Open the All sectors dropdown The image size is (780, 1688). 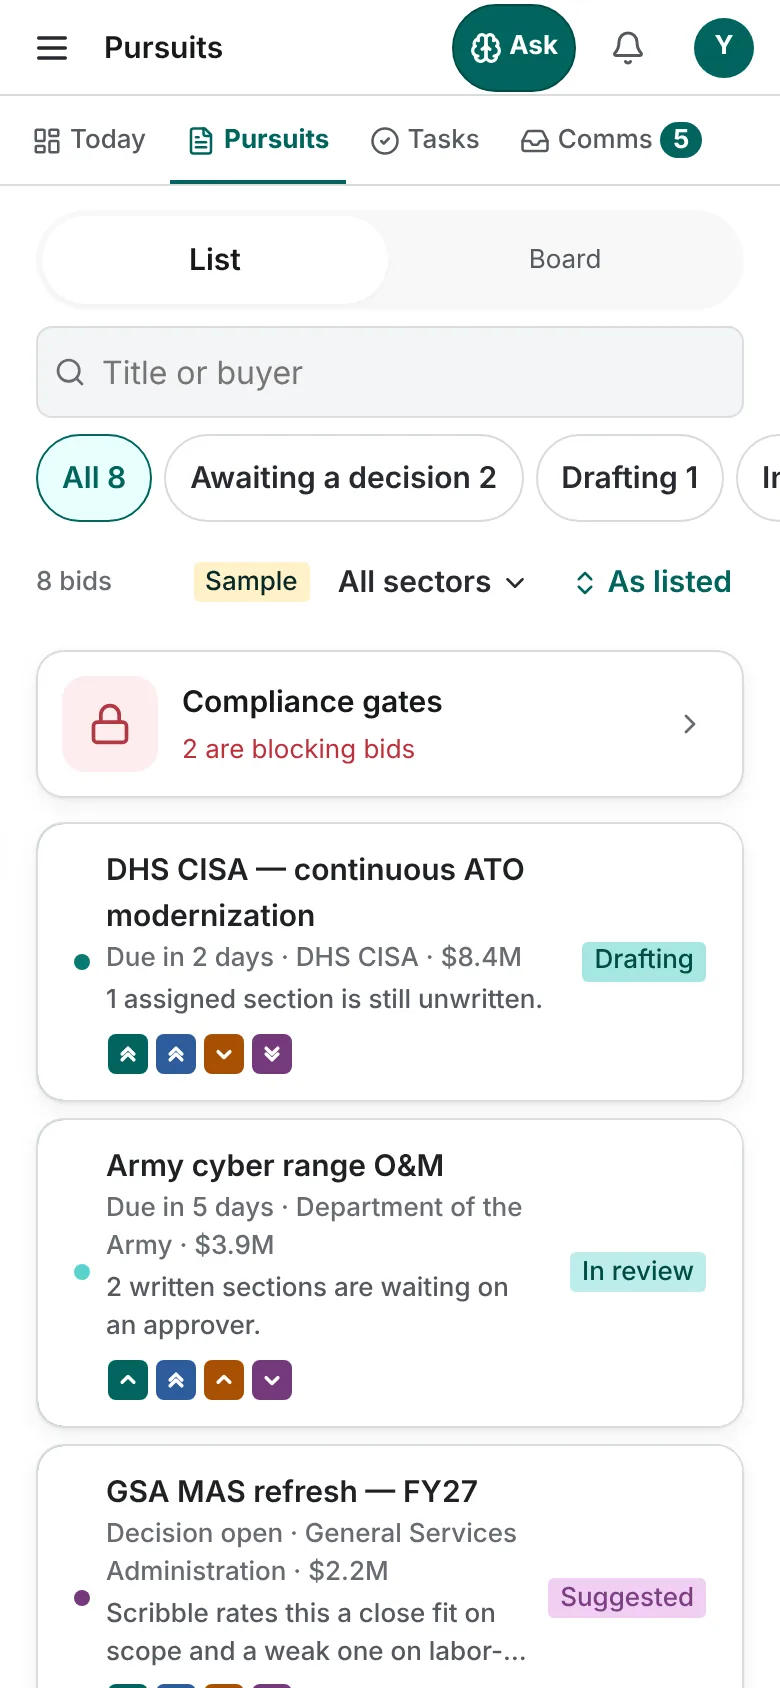(432, 582)
